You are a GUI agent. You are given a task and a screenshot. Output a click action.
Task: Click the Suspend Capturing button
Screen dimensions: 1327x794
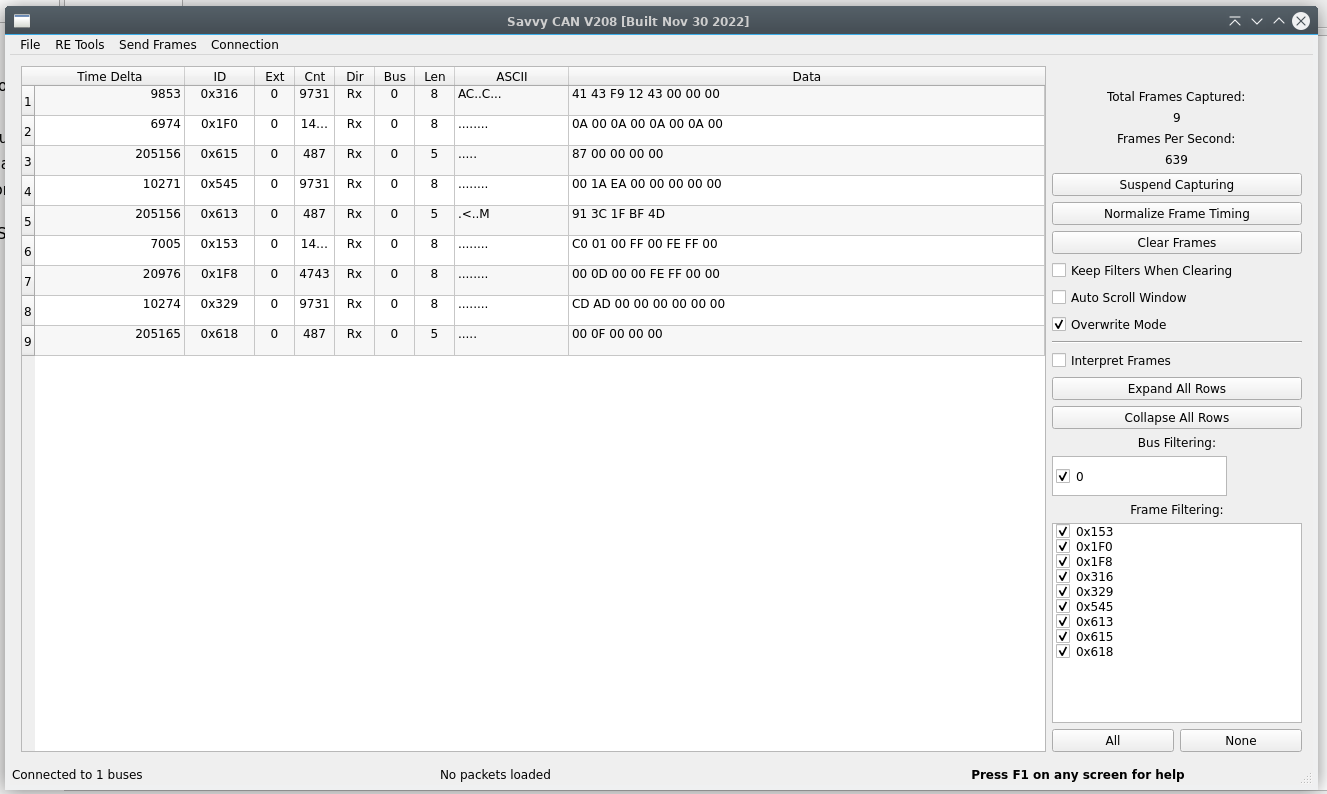click(x=1176, y=185)
